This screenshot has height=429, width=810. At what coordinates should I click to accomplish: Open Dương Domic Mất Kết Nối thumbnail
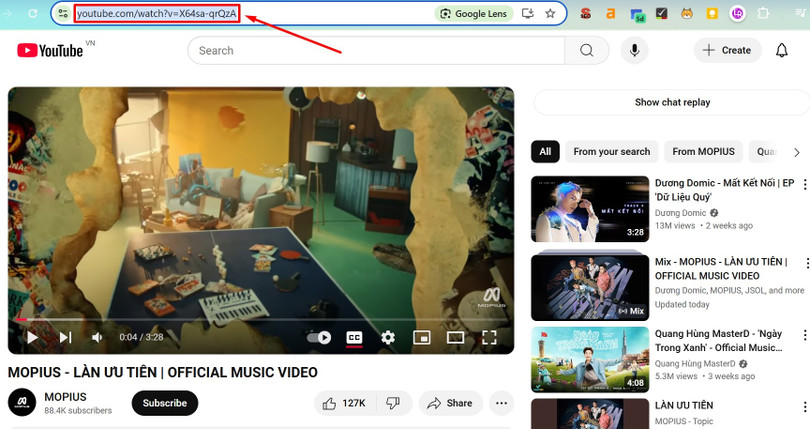coord(590,209)
